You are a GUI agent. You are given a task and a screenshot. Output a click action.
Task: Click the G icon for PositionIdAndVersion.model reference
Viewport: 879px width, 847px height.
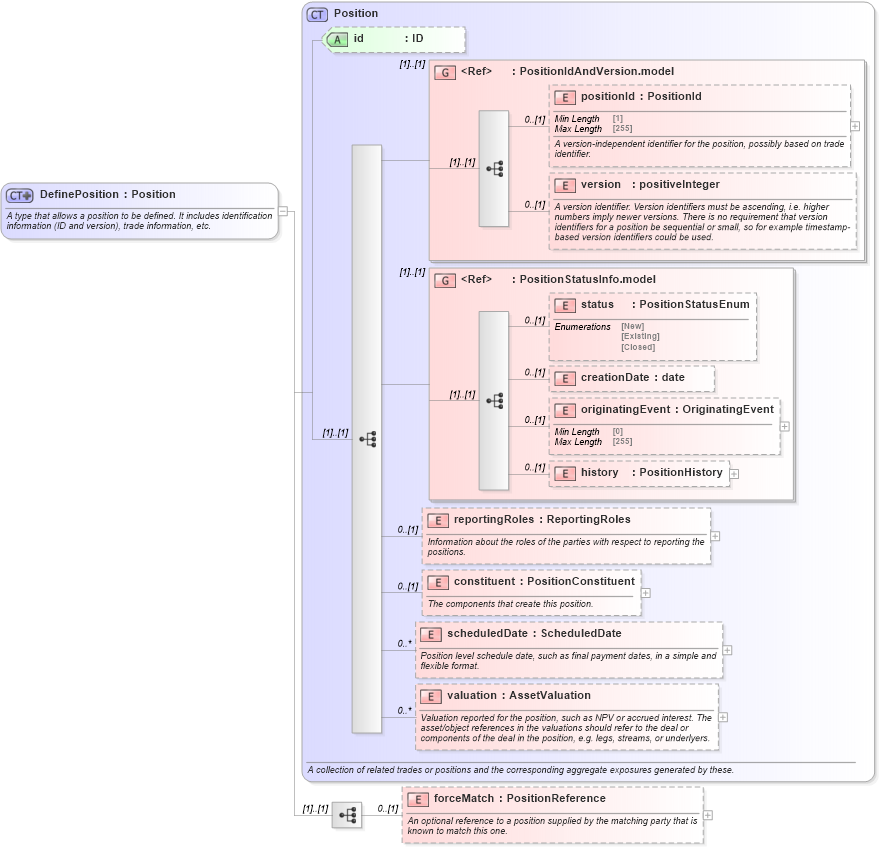pyautogui.click(x=444, y=72)
